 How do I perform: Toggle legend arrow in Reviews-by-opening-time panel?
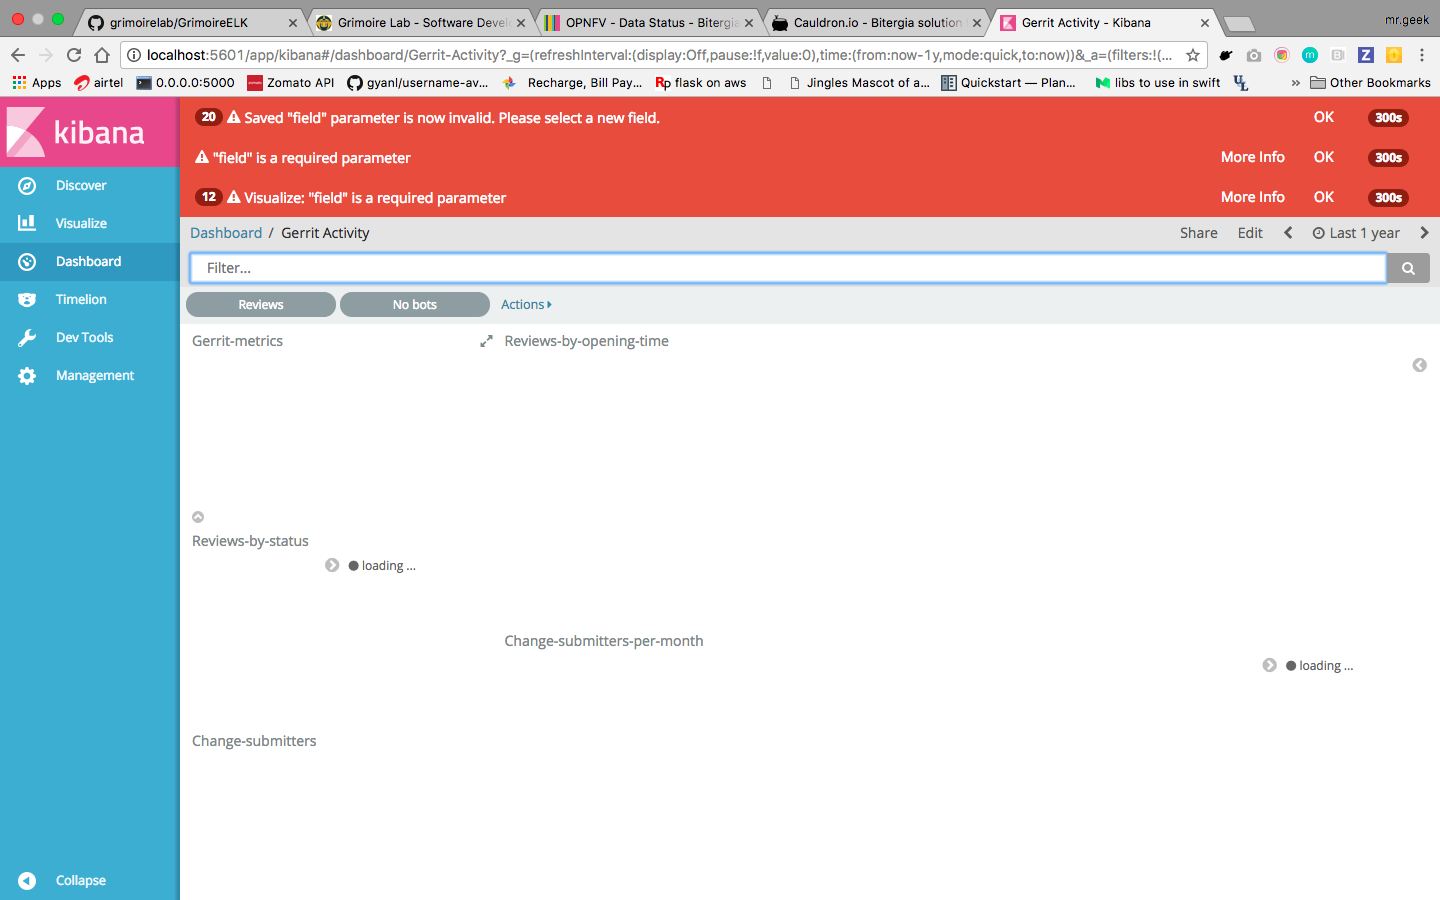[1419, 365]
